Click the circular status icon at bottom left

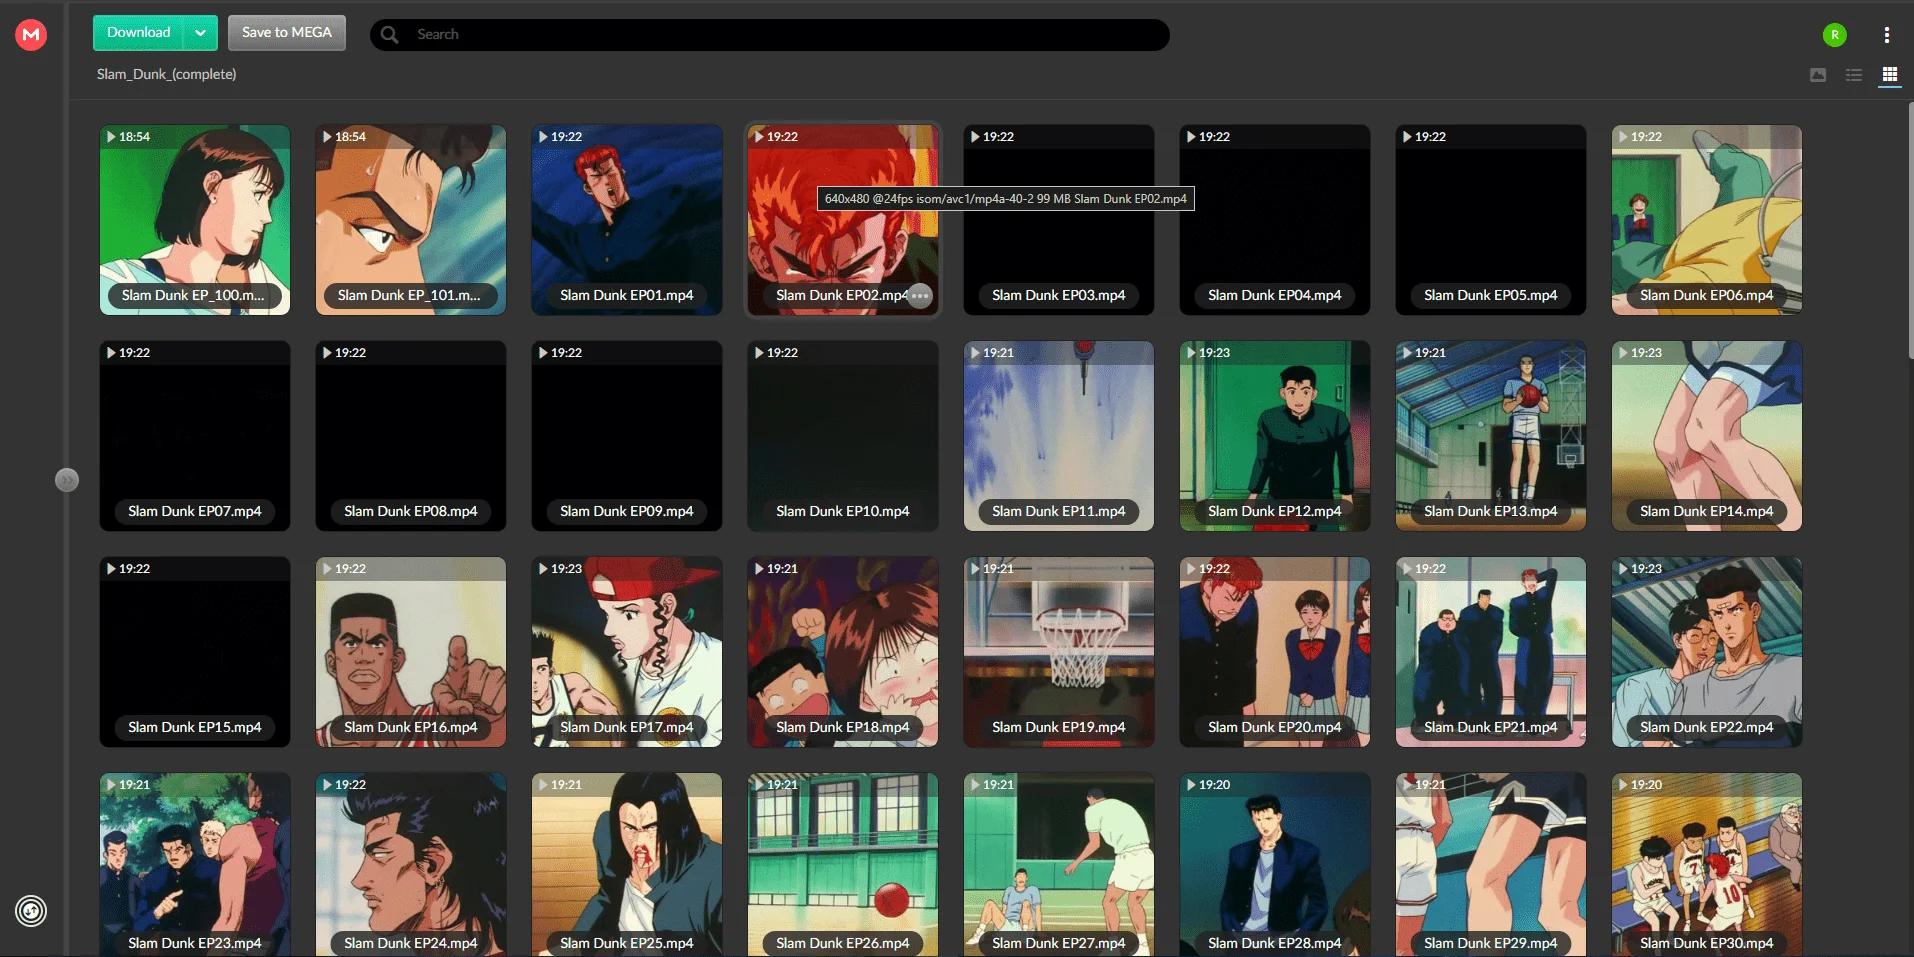coord(31,911)
